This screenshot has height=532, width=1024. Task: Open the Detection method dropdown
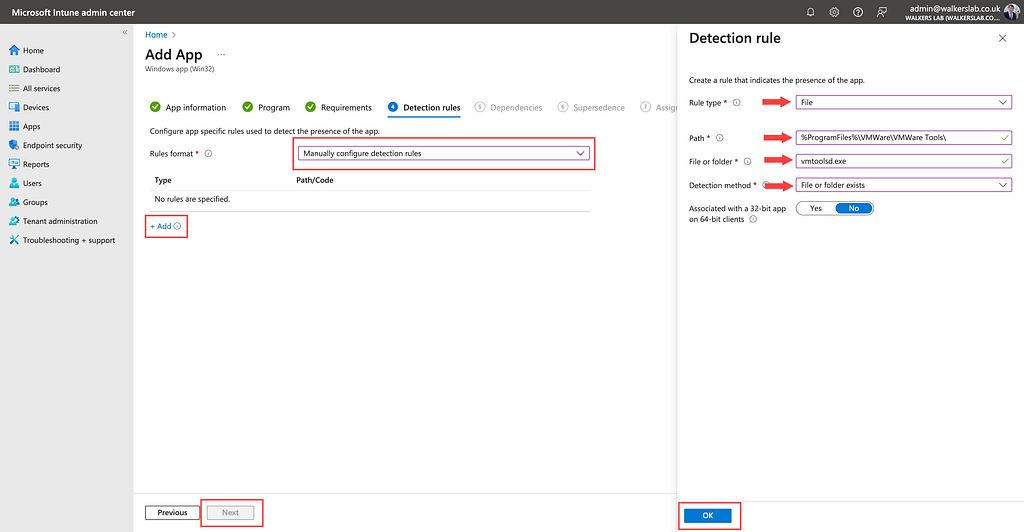[x=903, y=185]
